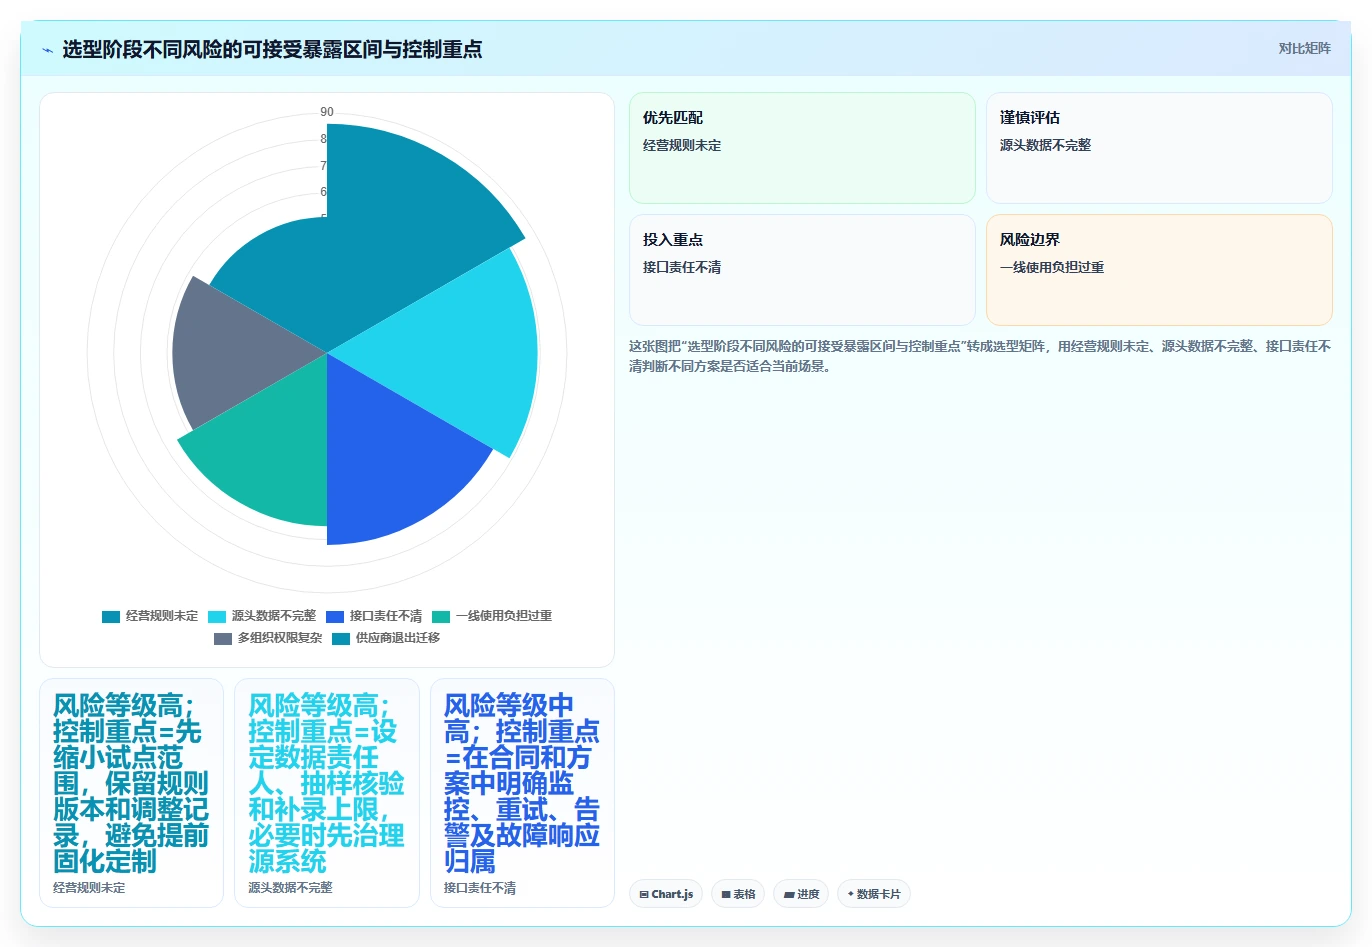Click the description paragraph starting 这张图把
The image size is (1372, 947).
tap(980, 356)
